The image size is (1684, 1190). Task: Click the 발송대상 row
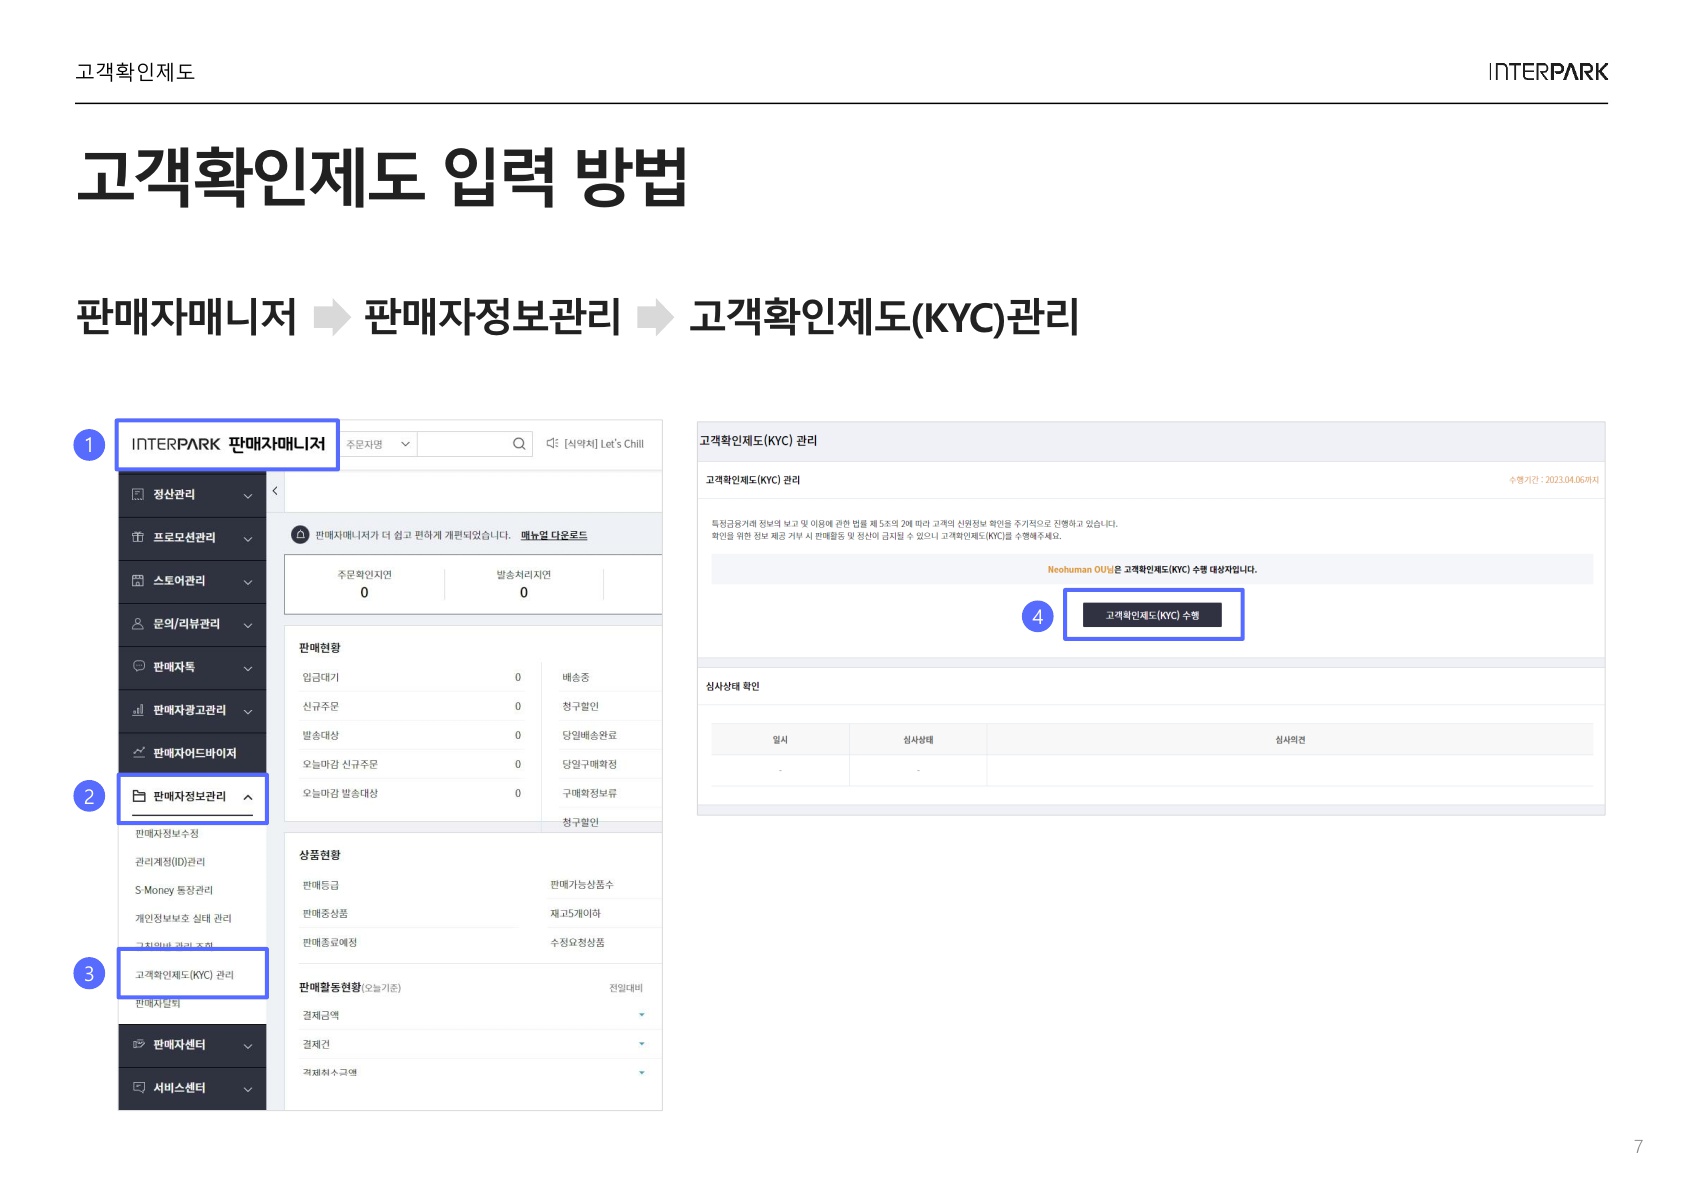pos(412,735)
